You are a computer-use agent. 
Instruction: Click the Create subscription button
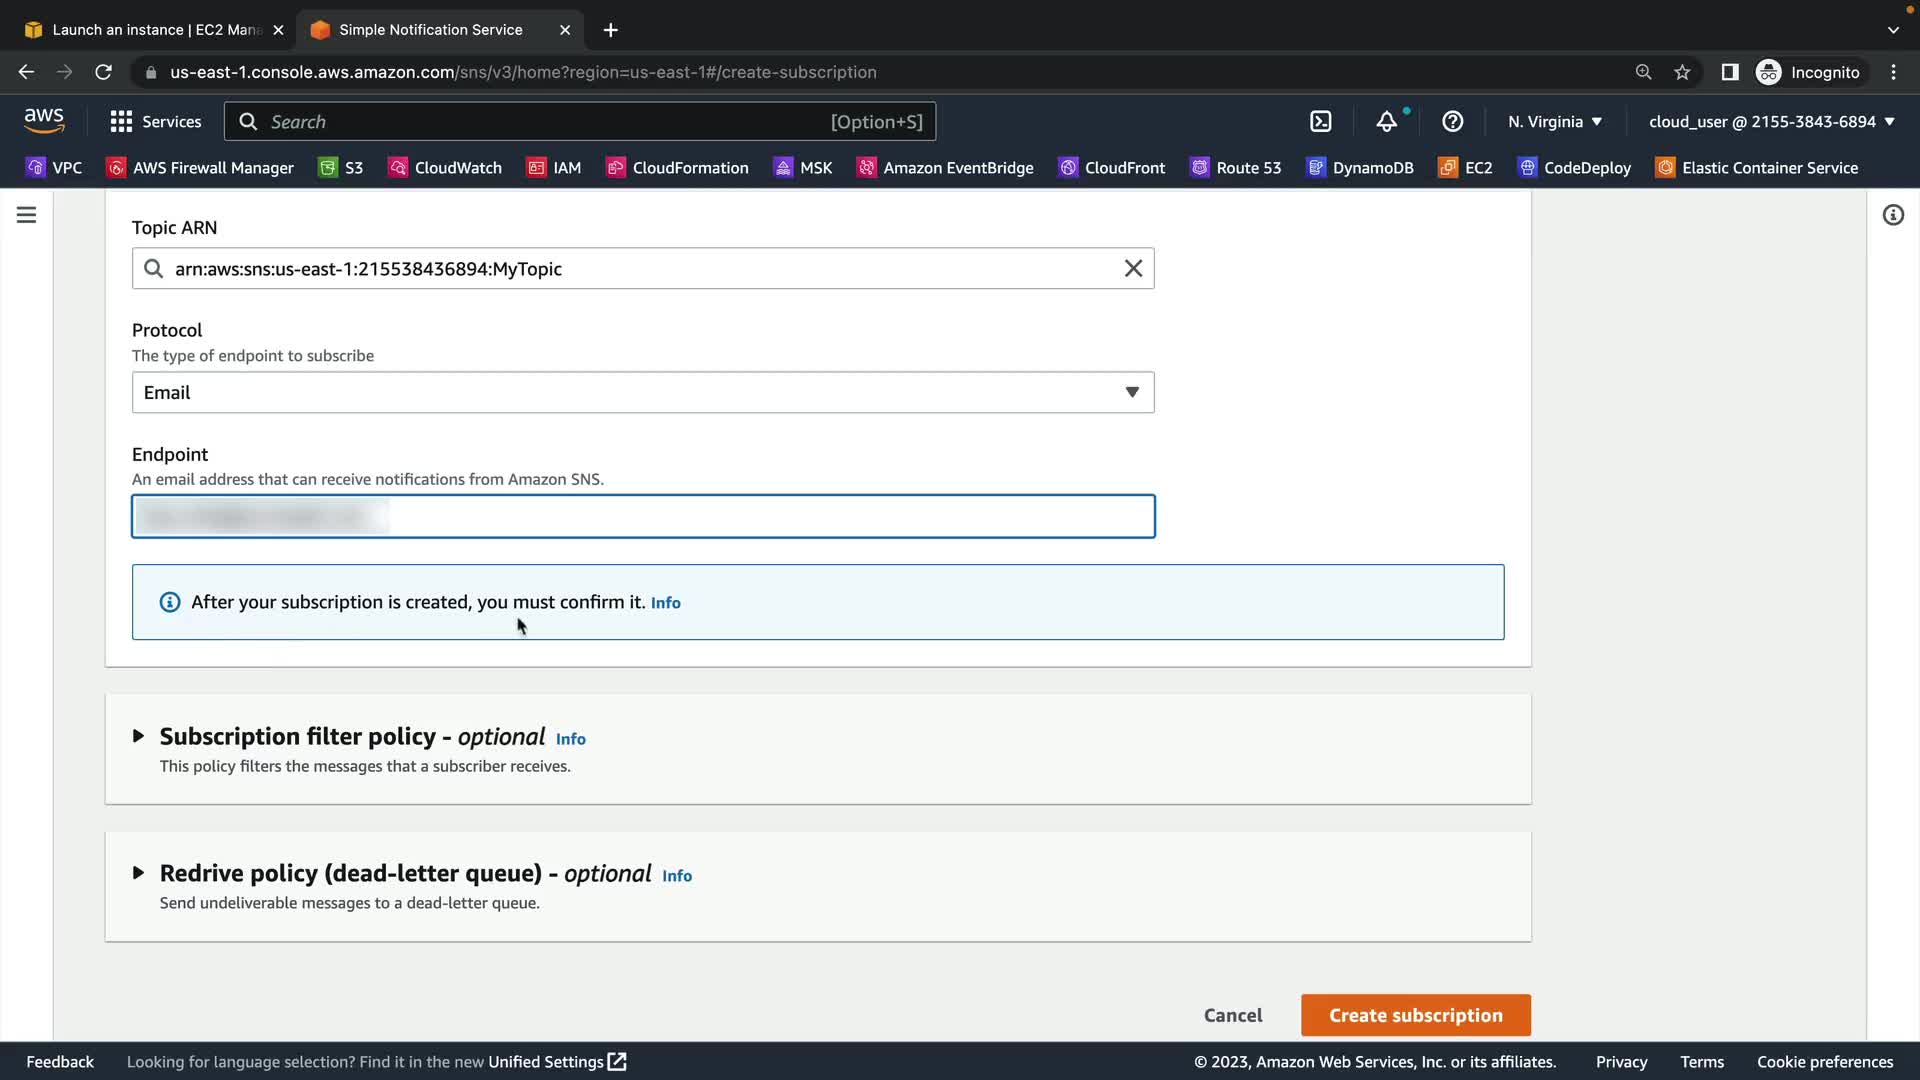pos(1415,1015)
